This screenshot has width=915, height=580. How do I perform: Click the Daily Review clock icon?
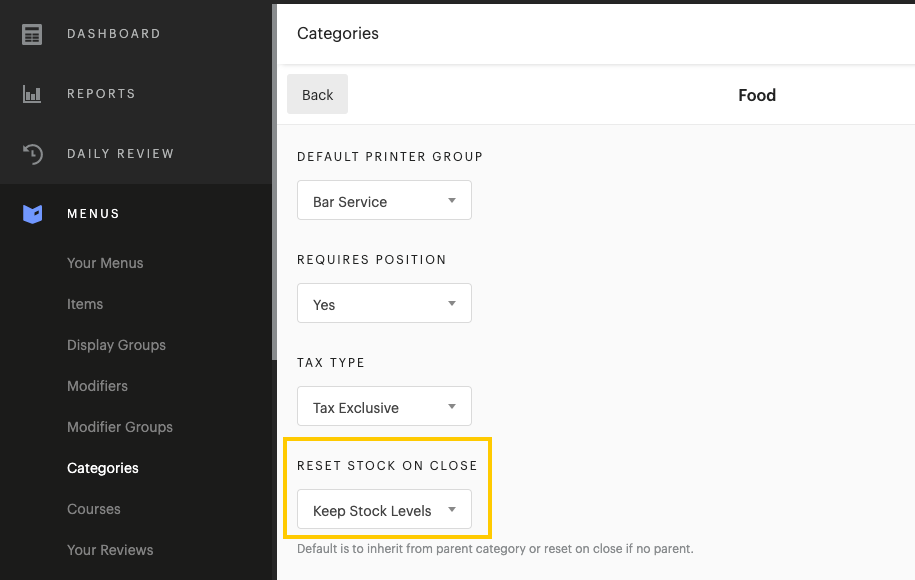point(33,154)
